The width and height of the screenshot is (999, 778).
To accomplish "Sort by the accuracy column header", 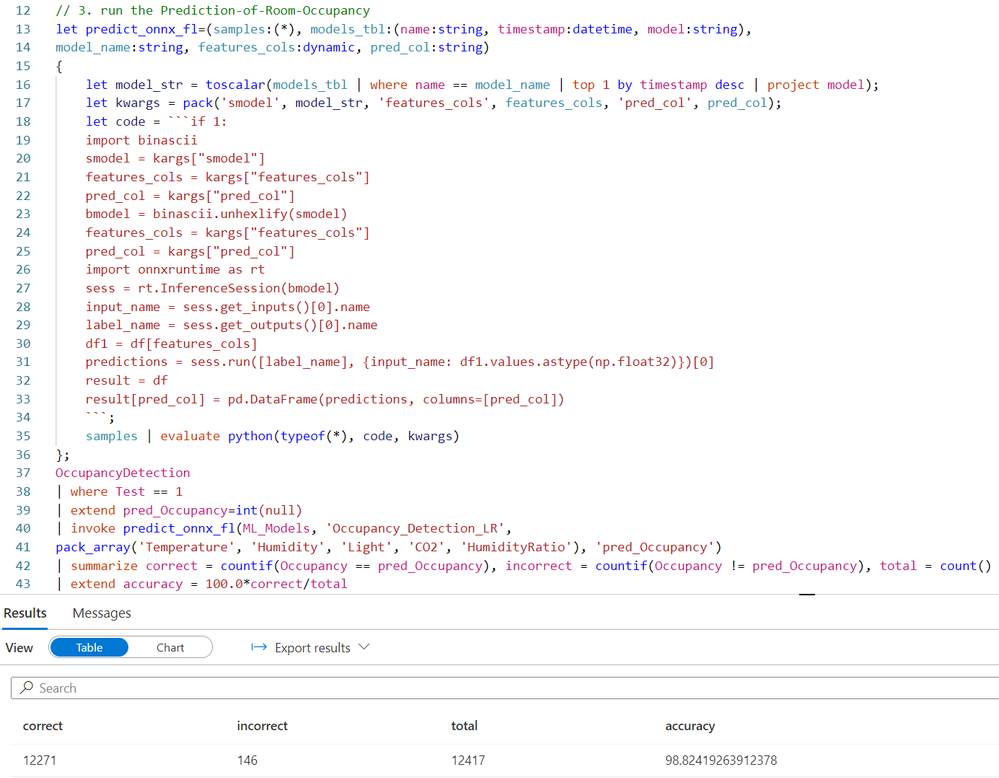I will 690,726.
